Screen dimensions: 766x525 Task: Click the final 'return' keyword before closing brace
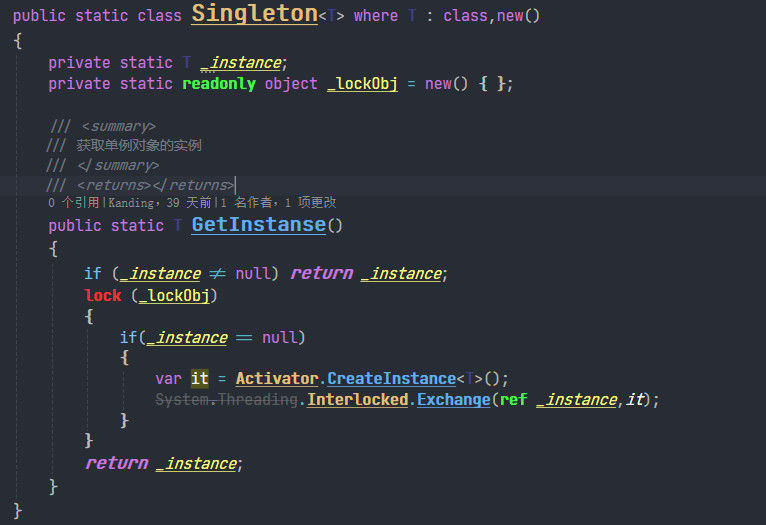(x=116, y=464)
